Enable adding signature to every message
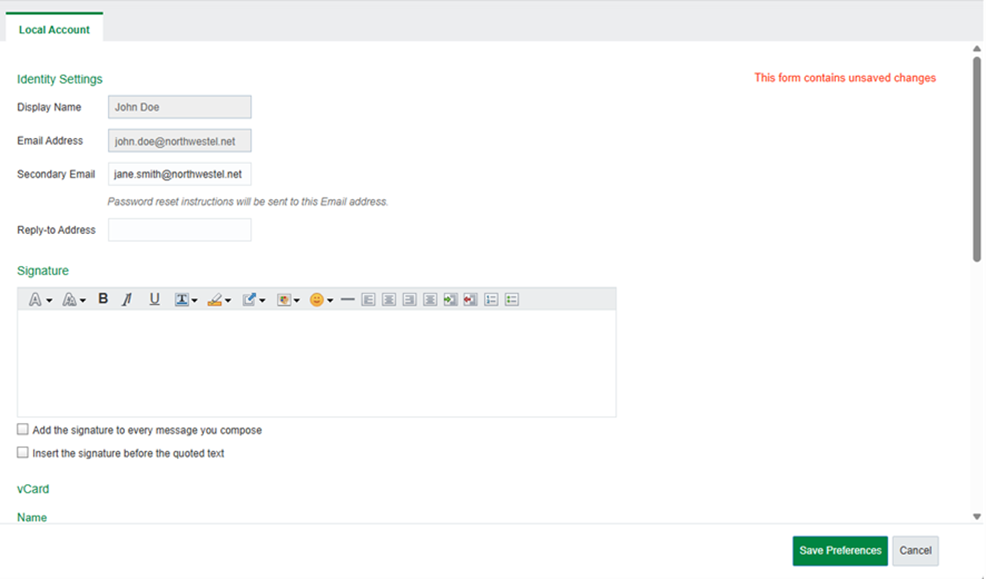986x579 pixels. tap(23, 430)
